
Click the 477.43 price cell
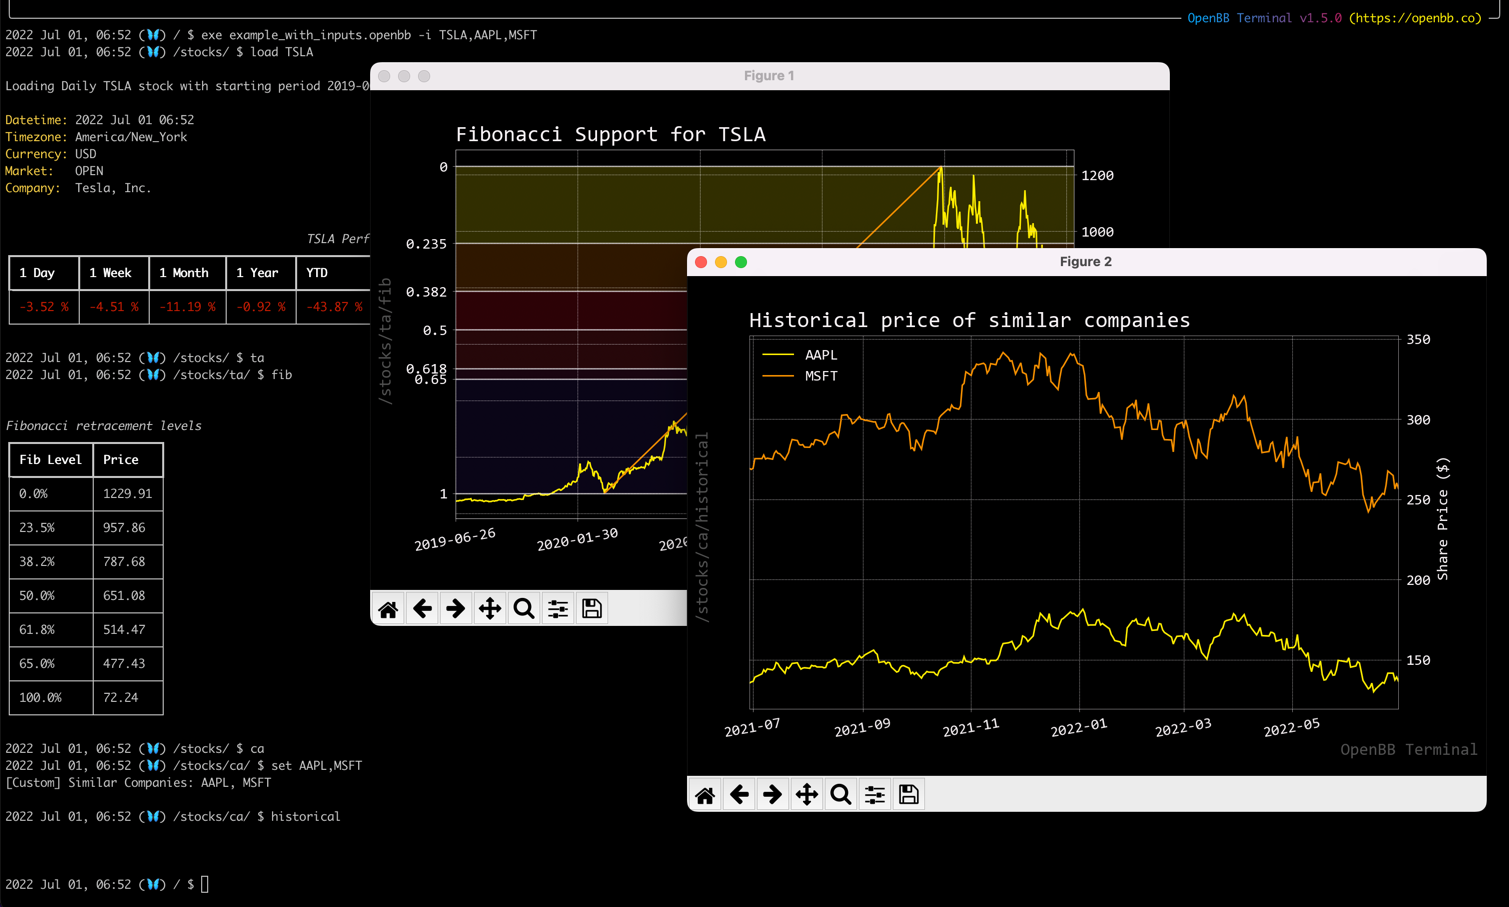pyautogui.click(x=128, y=664)
